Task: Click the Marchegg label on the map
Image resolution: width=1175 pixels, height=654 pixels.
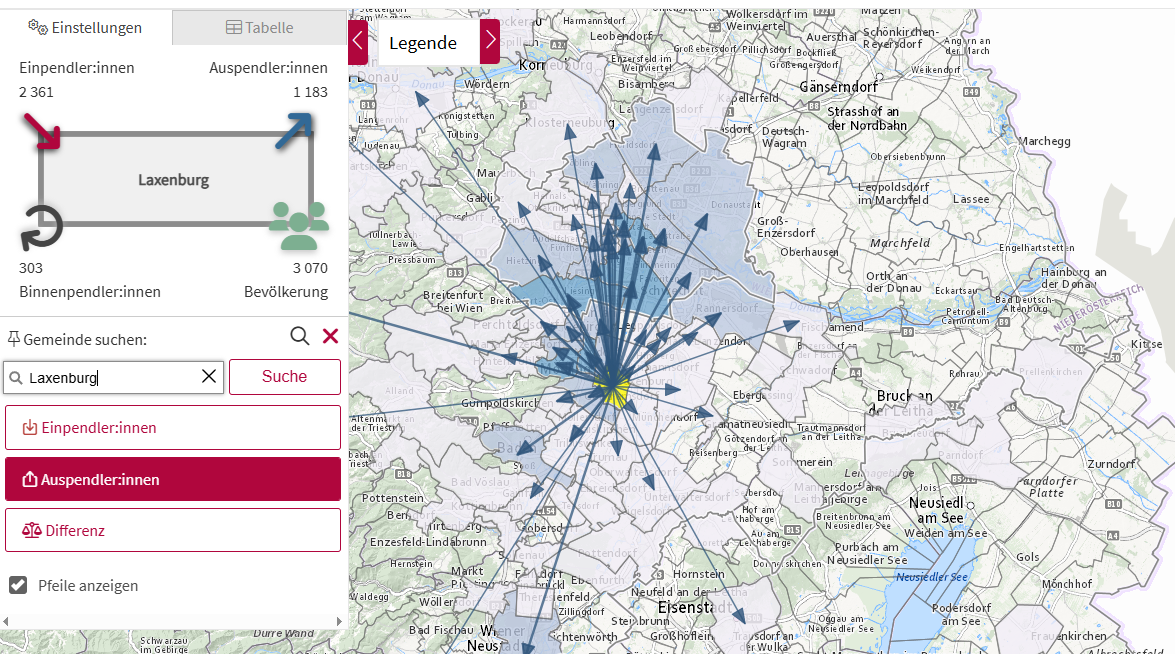Action: [x=1044, y=142]
